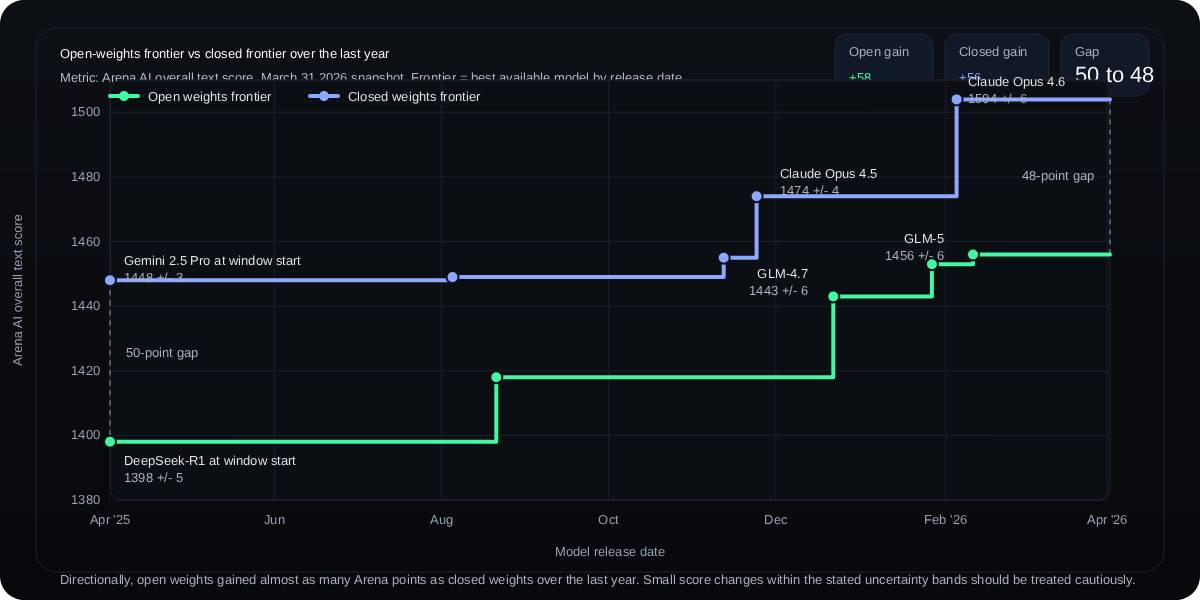The image size is (1200, 600).
Task: Click the 1500 y-axis tick label
Action: point(87,112)
